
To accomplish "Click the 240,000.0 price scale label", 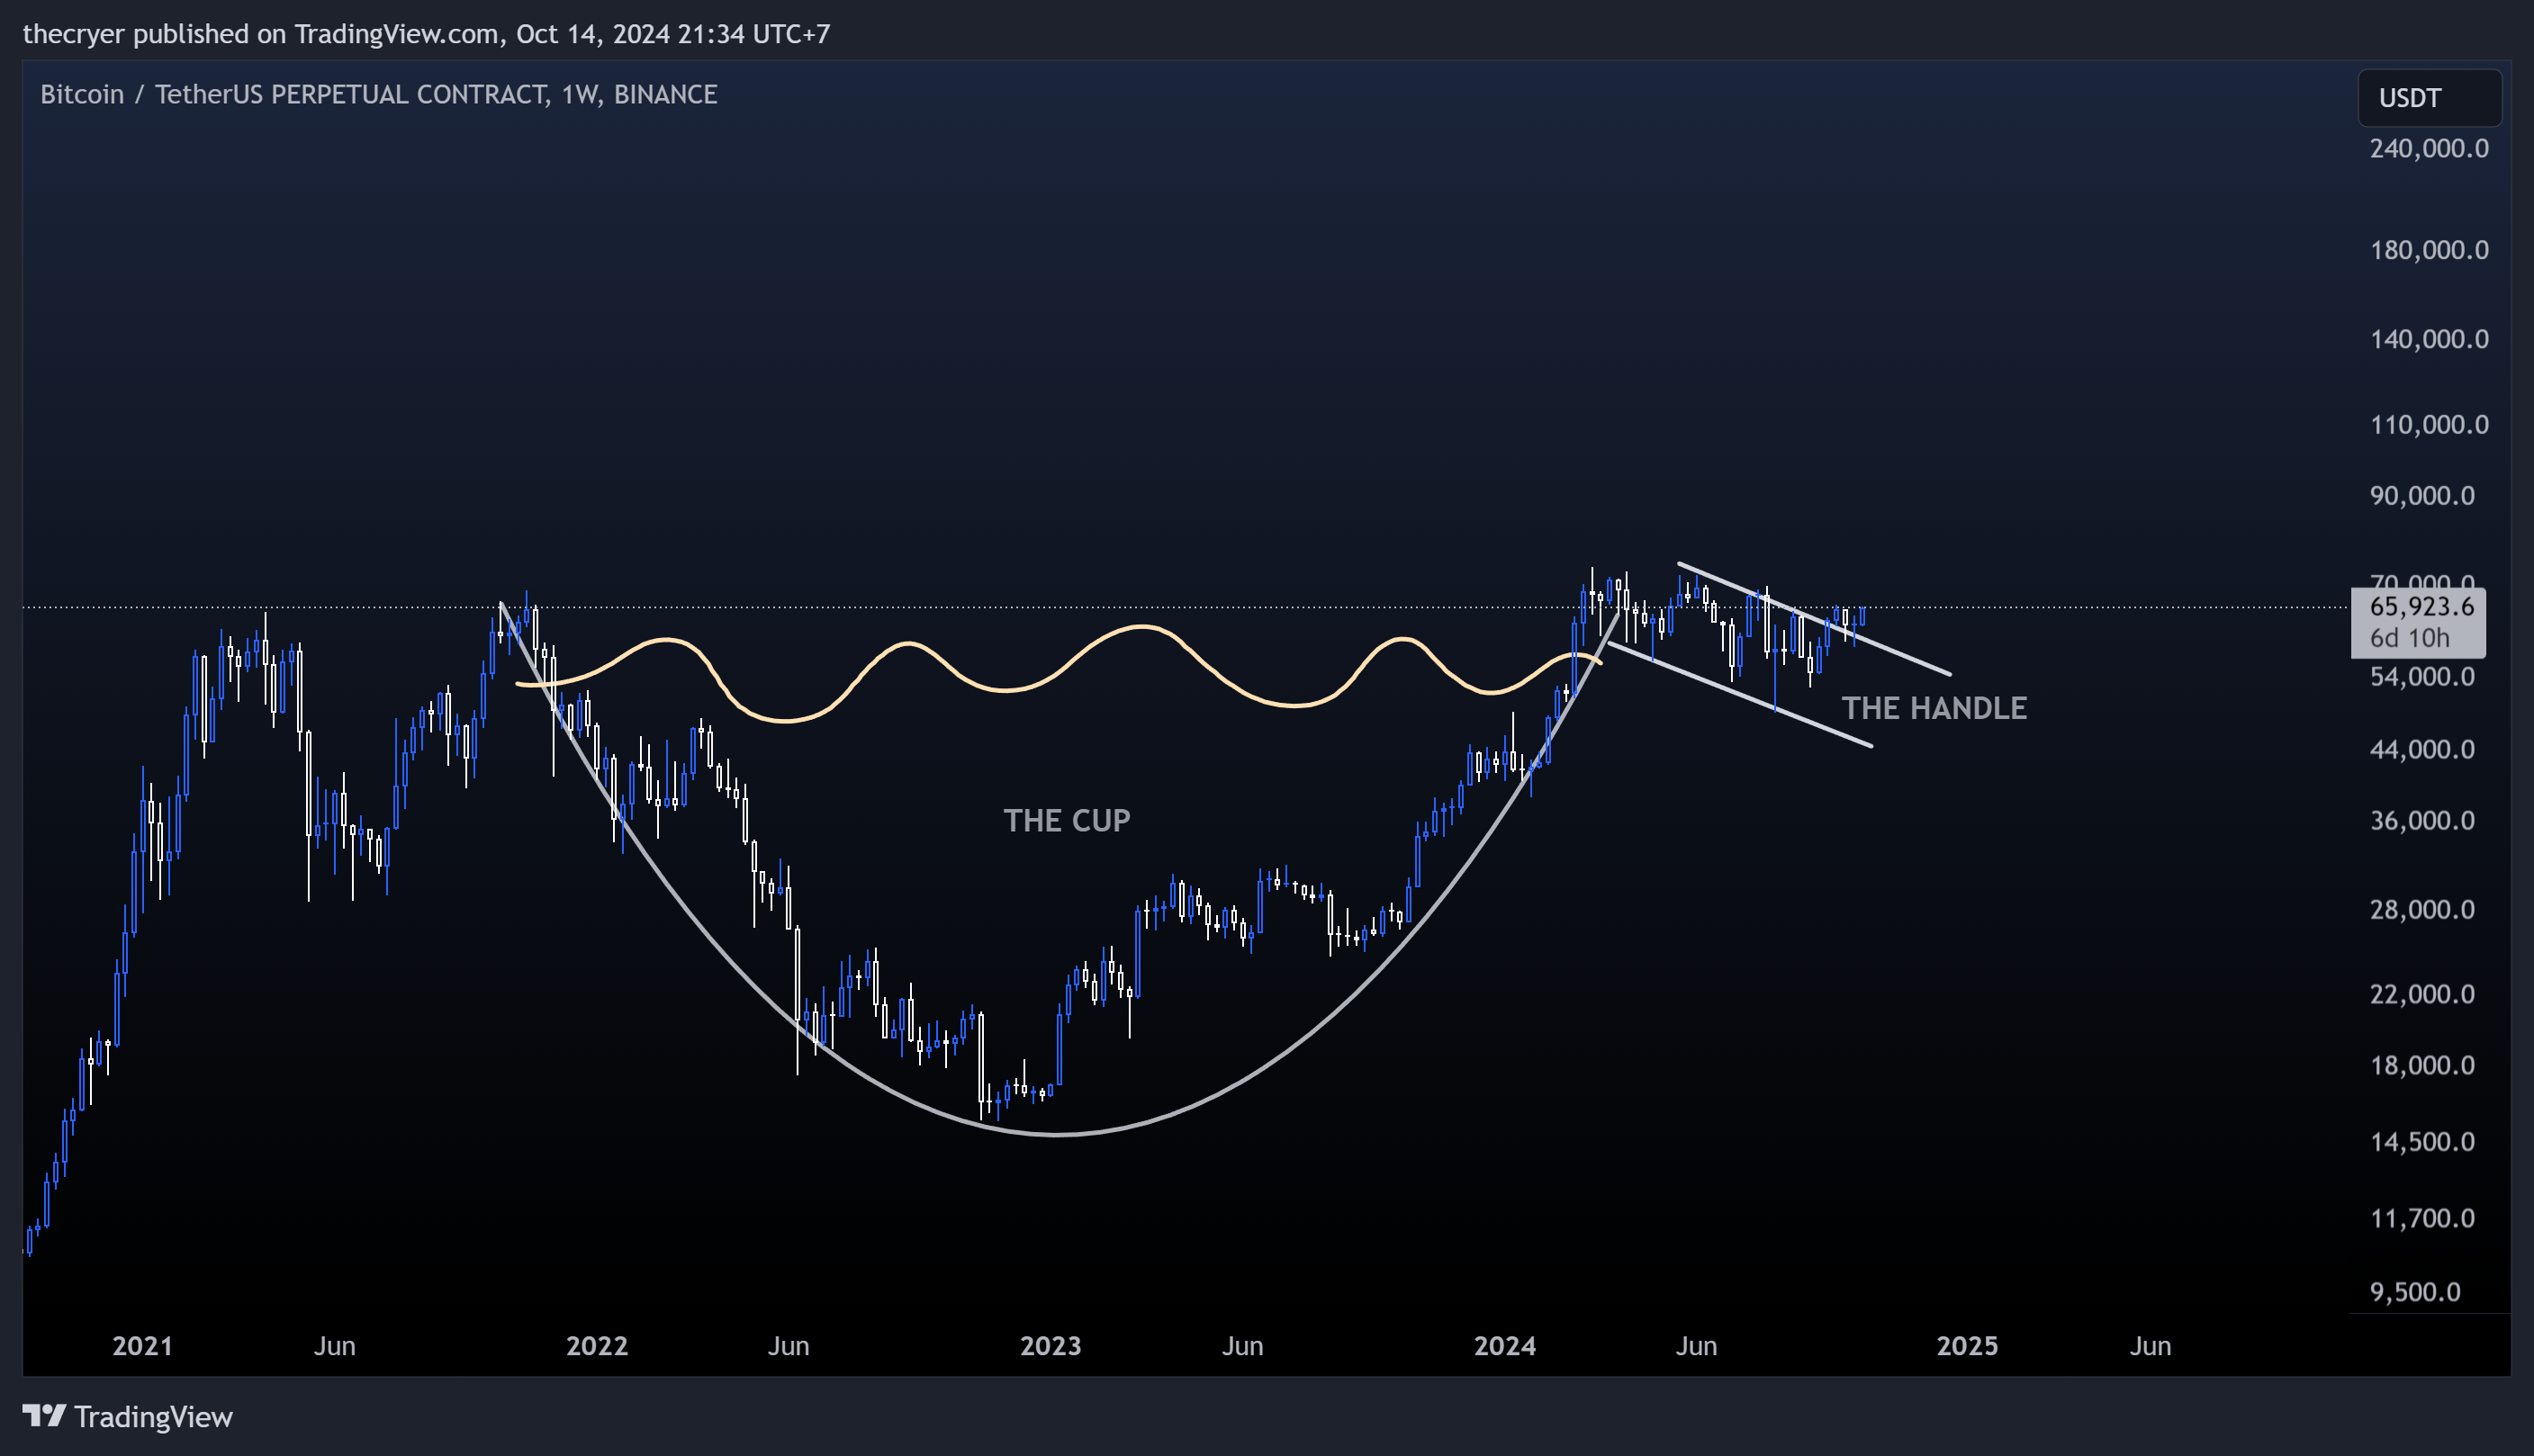I will click(x=2428, y=148).
